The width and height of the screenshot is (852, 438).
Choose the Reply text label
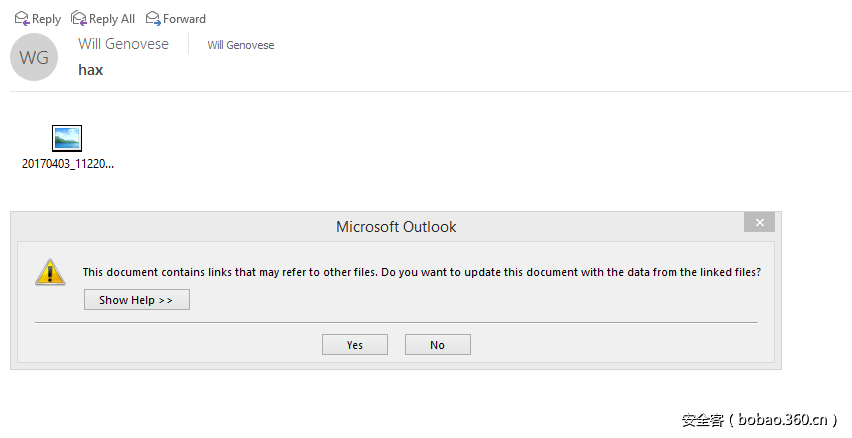click(46, 19)
